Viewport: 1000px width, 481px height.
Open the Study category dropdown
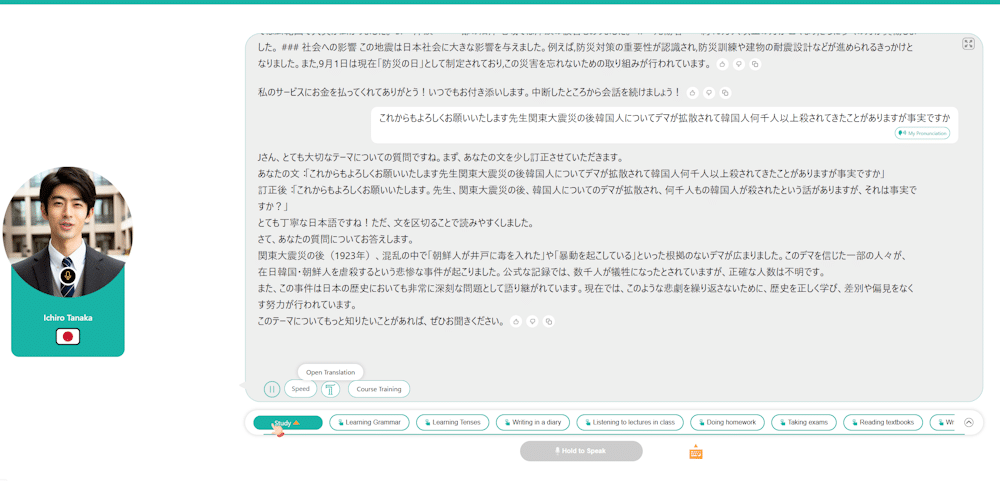(x=288, y=422)
